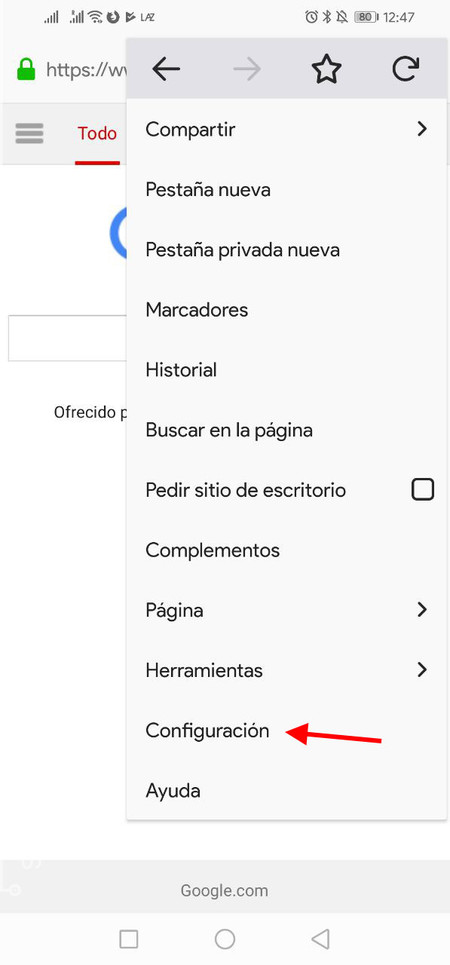Tap the Android recent apps square button
Viewport: 450px width, 965px height.
pyautogui.click(x=128, y=939)
